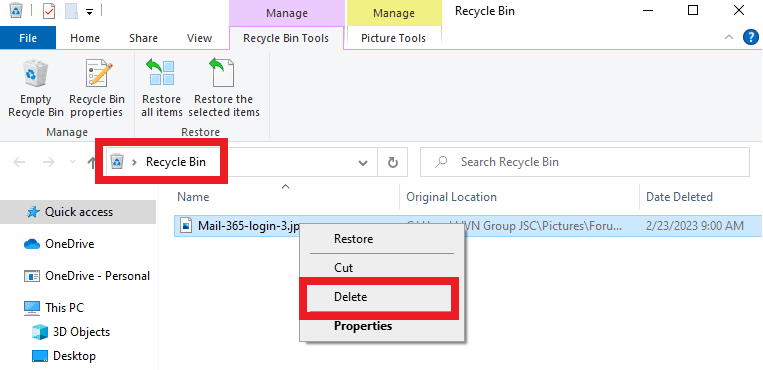
Task: Click Restore the selected items
Action: (x=224, y=88)
